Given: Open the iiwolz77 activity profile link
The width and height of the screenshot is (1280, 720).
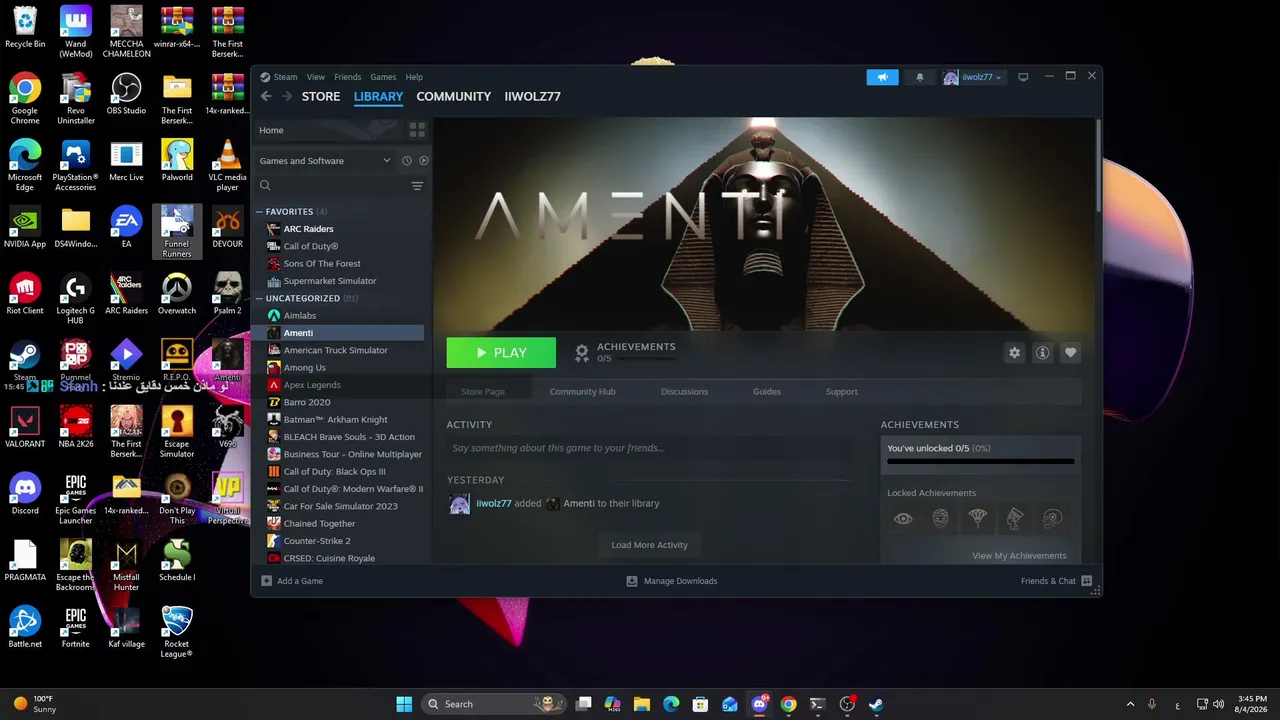Looking at the screenshot, I should pos(494,504).
